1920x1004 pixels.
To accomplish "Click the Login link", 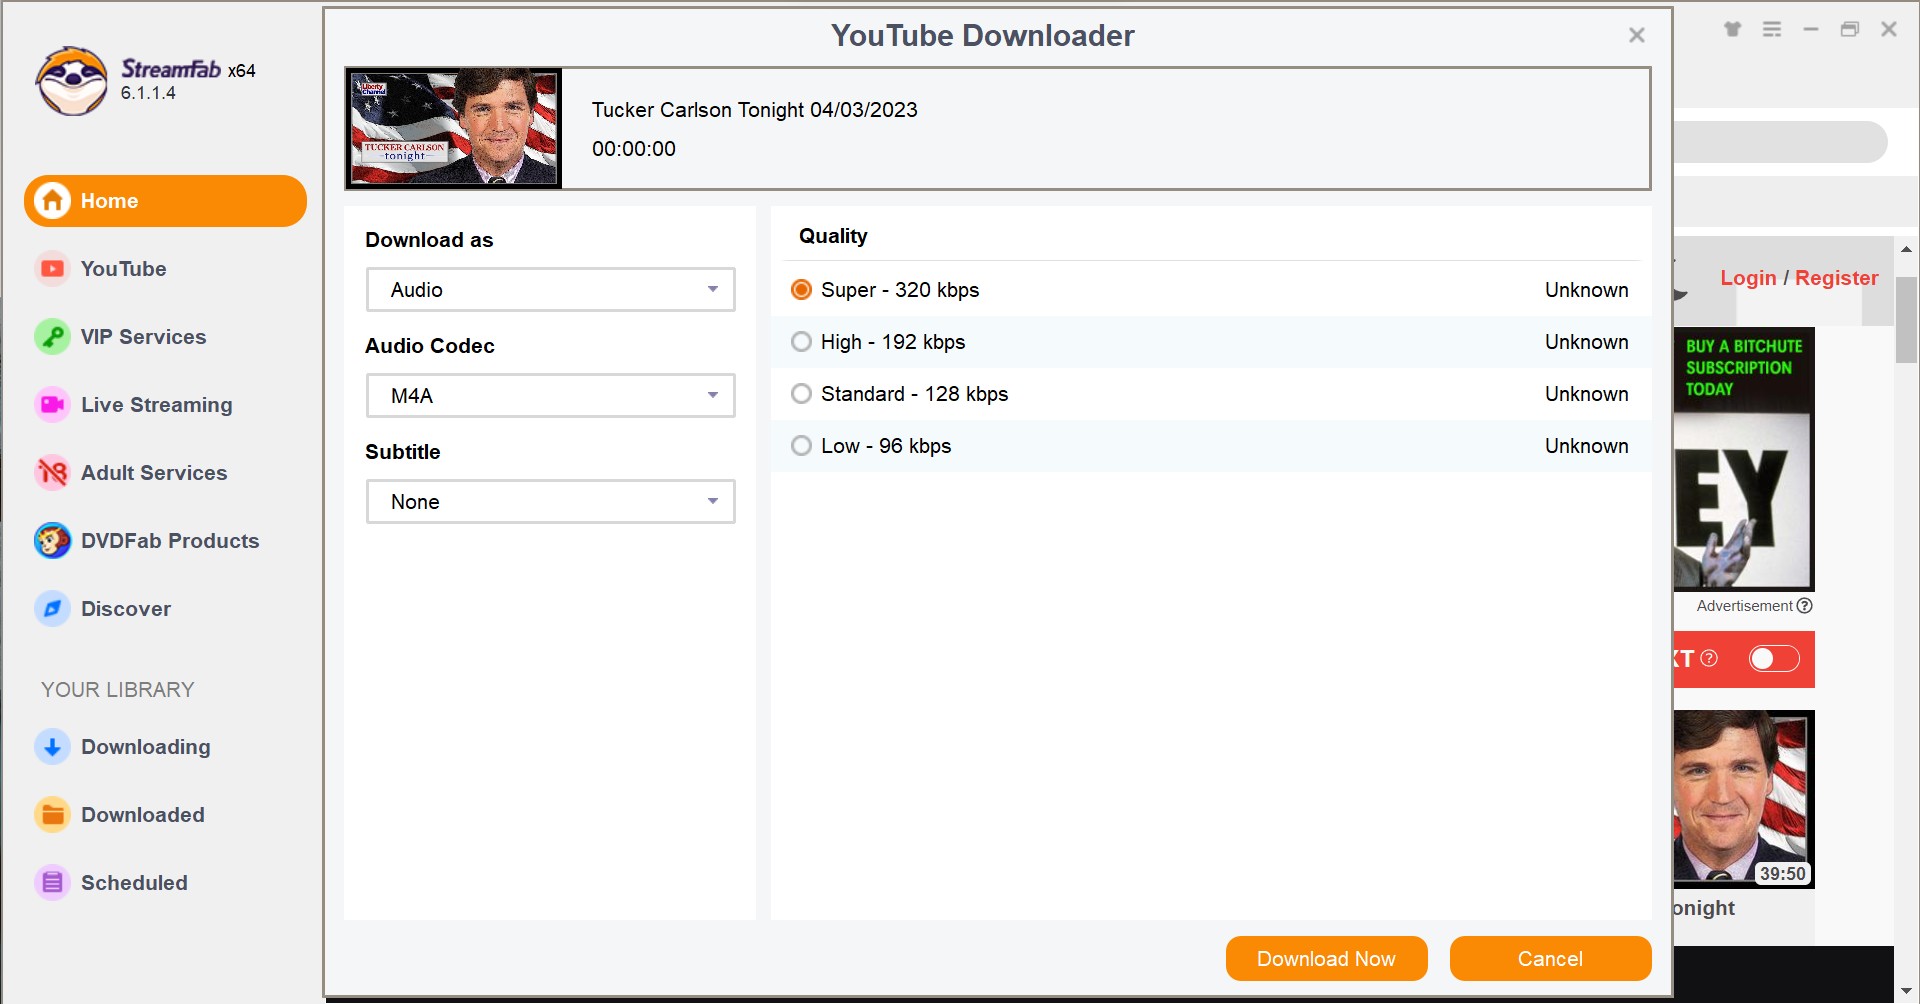I will [x=1748, y=278].
